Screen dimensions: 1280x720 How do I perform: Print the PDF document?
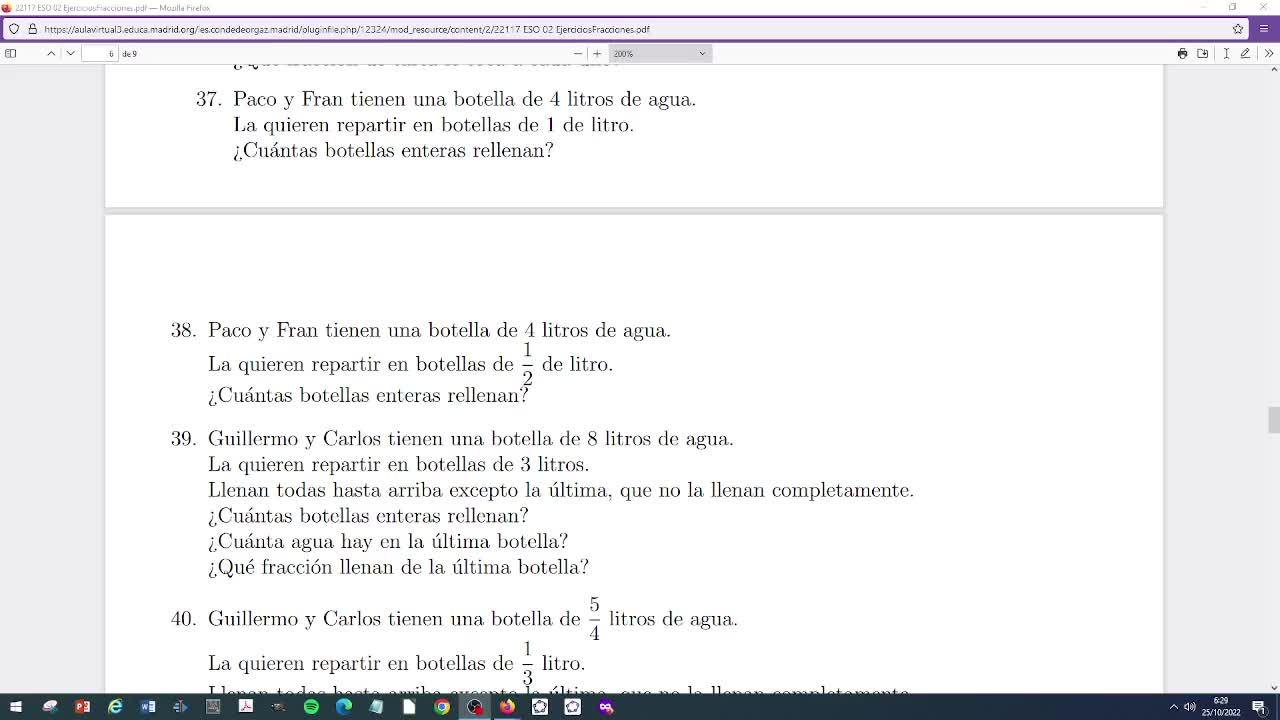click(1182, 53)
